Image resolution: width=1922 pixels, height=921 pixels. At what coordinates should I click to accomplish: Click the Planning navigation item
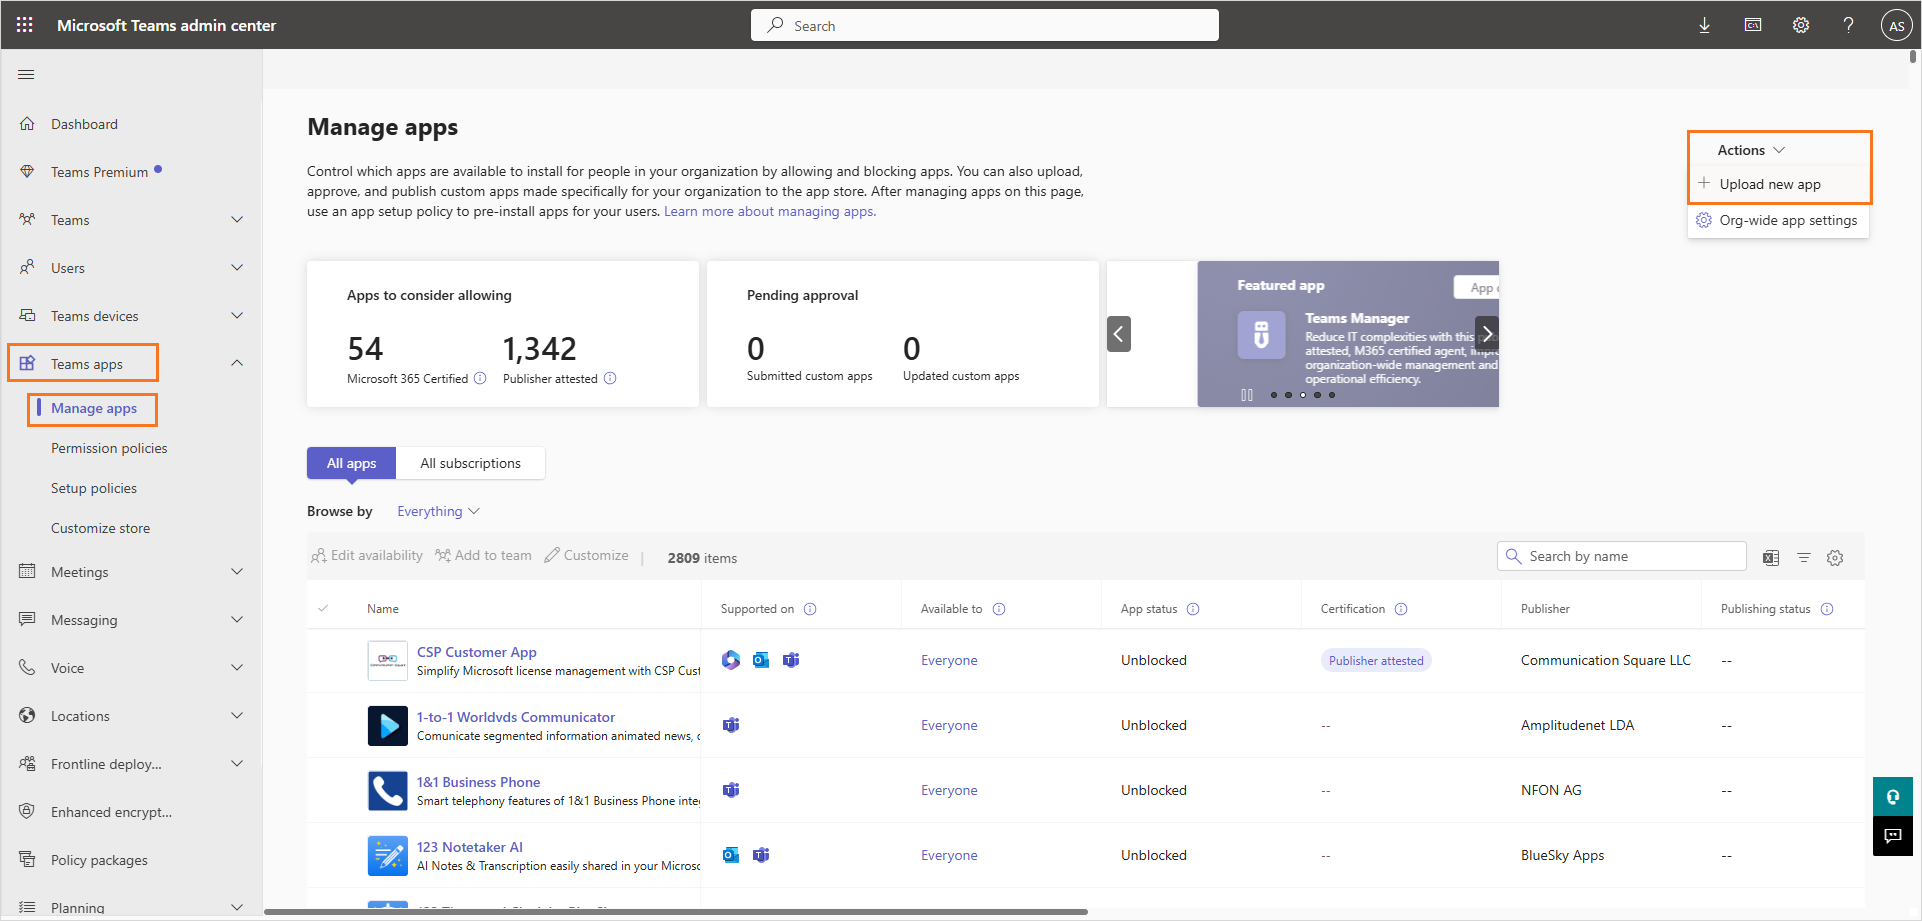click(x=132, y=906)
